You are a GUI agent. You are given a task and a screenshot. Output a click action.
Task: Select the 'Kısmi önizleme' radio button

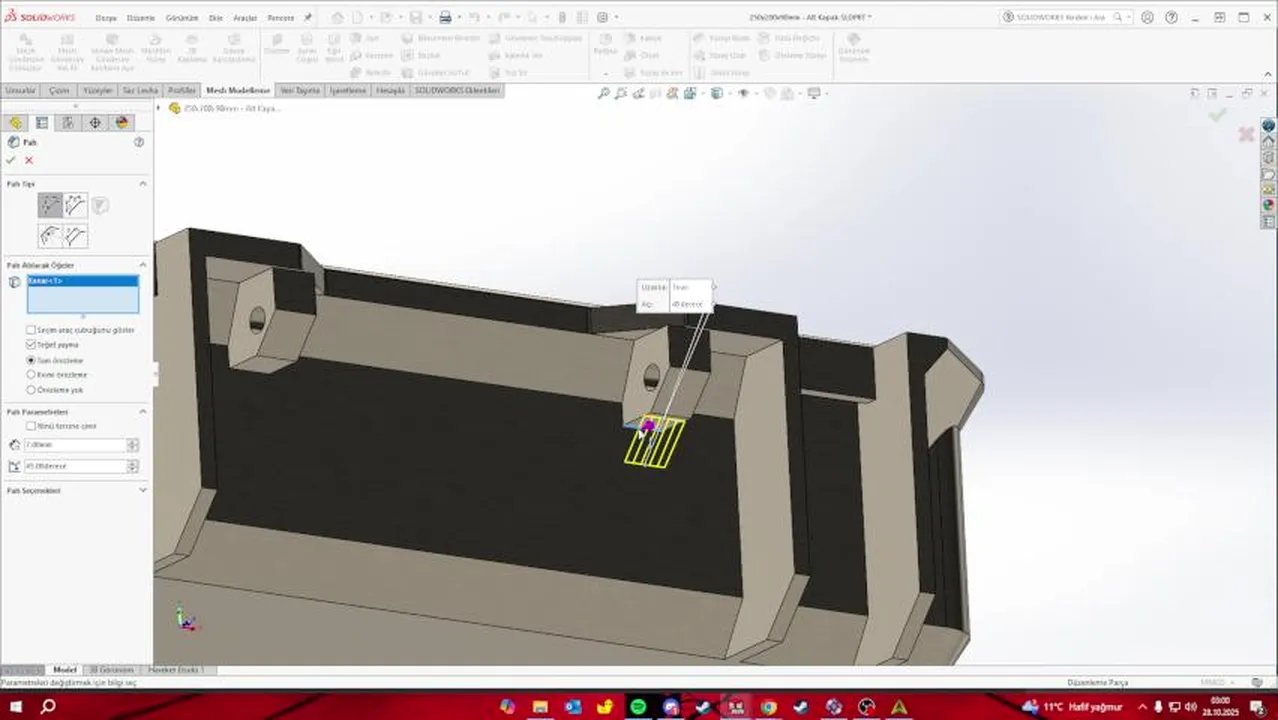click(31, 375)
